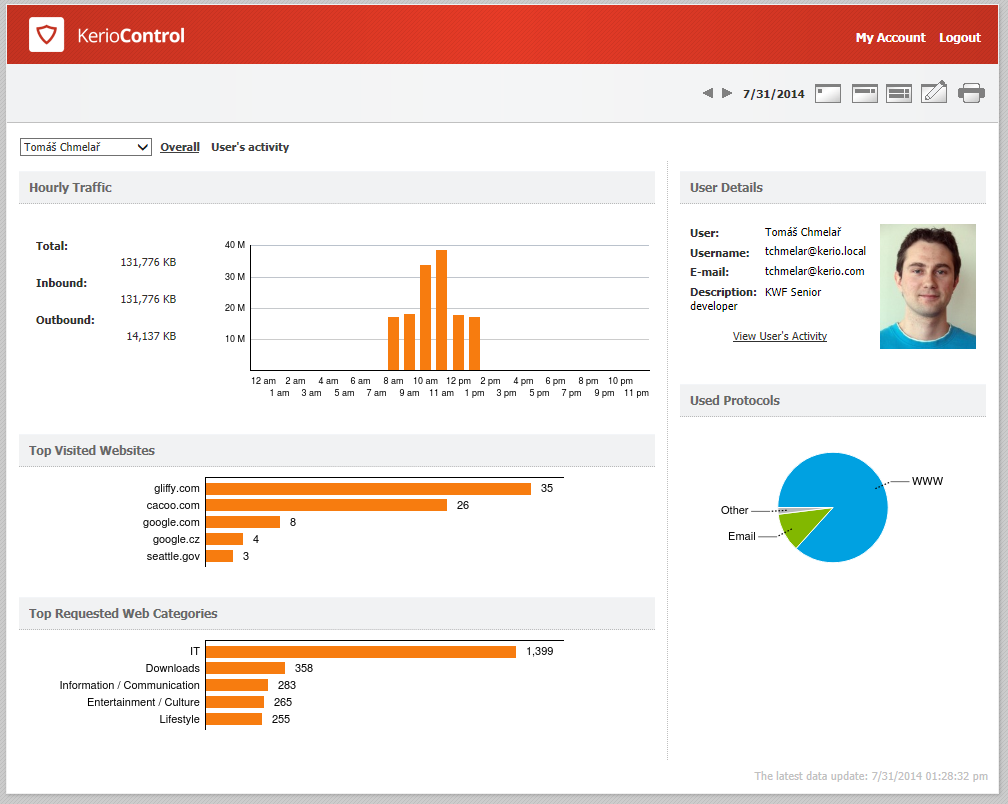1008x804 pixels.
Task: Click the 8 am hourly traffic bar
Action: (x=393, y=344)
